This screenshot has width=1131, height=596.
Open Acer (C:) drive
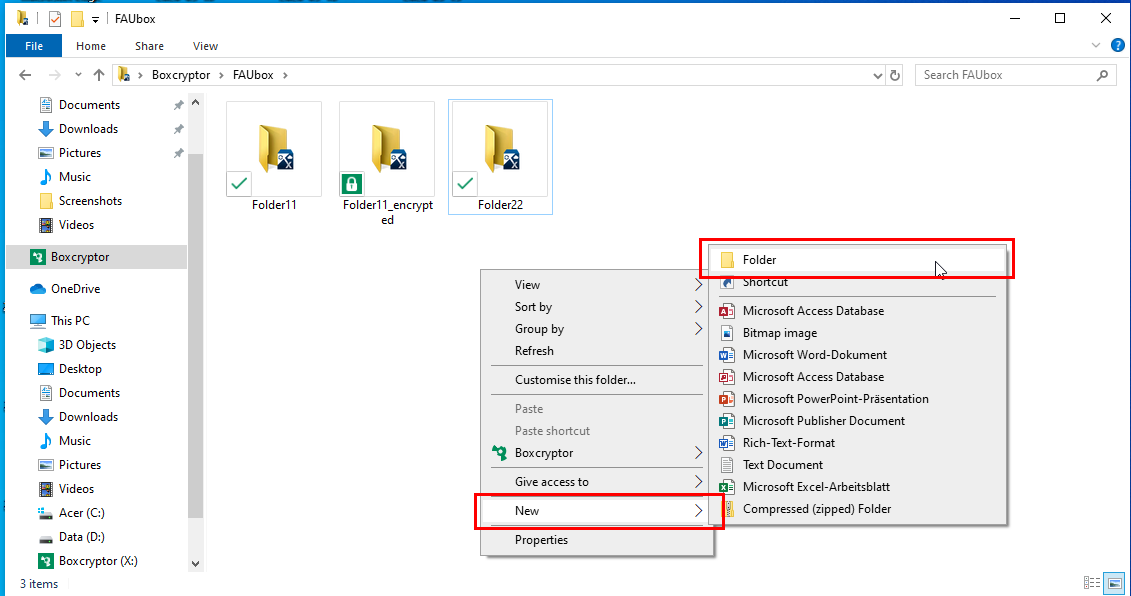click(81, 513)
